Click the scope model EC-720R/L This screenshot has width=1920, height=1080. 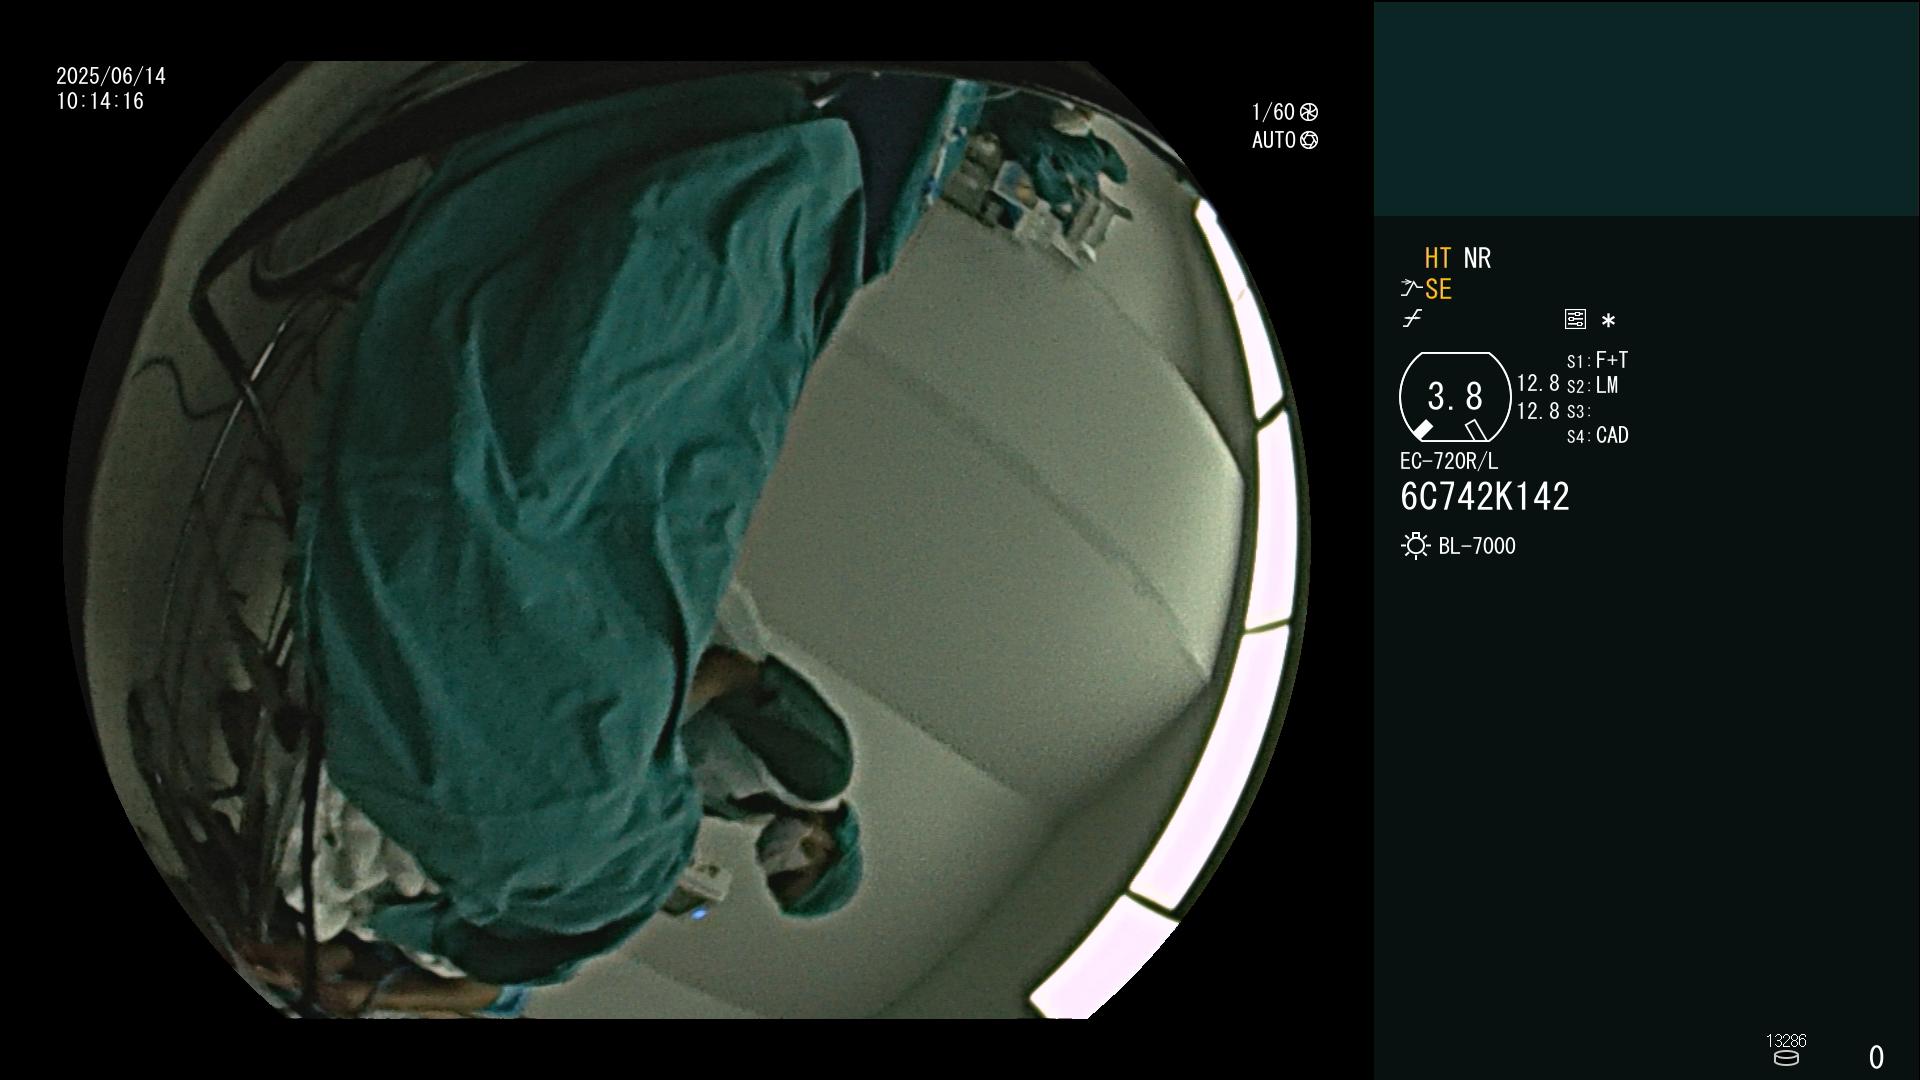click(x=1449, y=461)
